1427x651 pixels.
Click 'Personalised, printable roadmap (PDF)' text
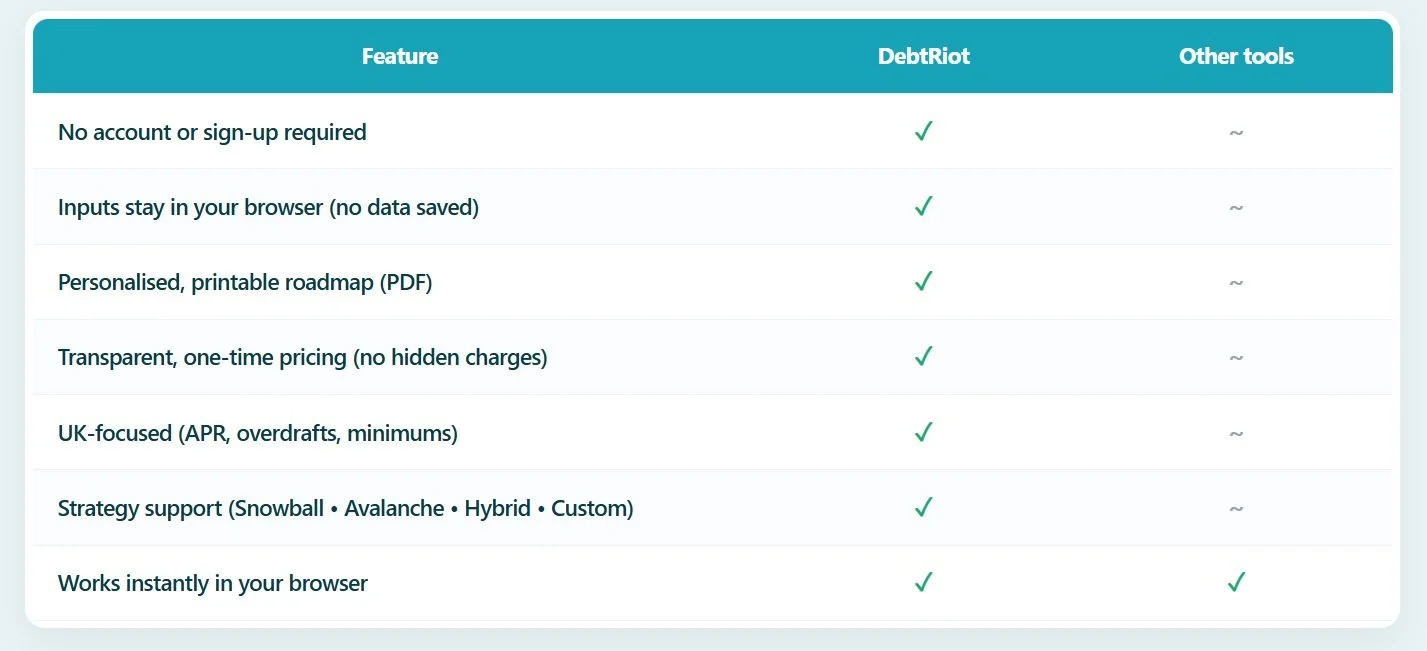245,283
